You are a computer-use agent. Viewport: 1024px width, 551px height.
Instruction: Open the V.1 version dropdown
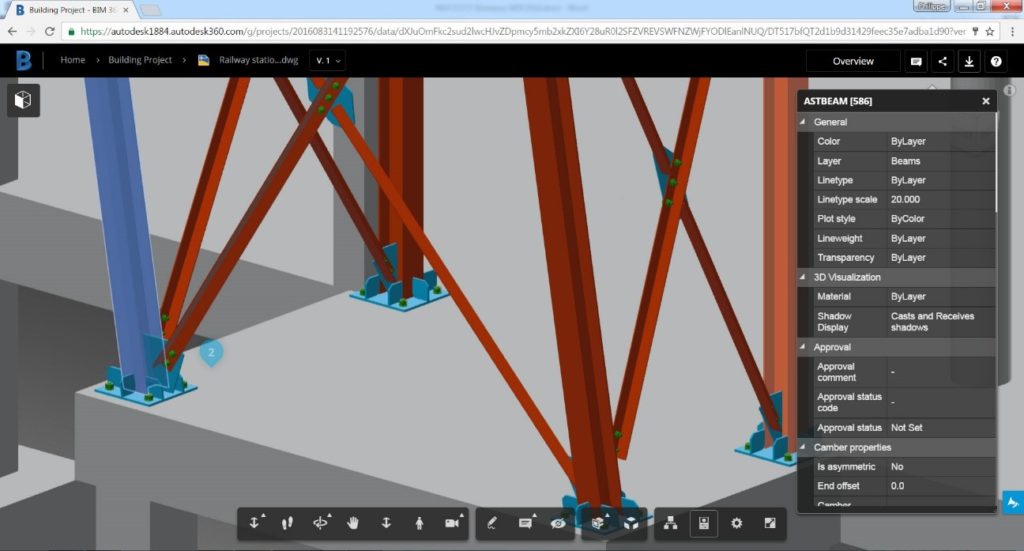328,61
